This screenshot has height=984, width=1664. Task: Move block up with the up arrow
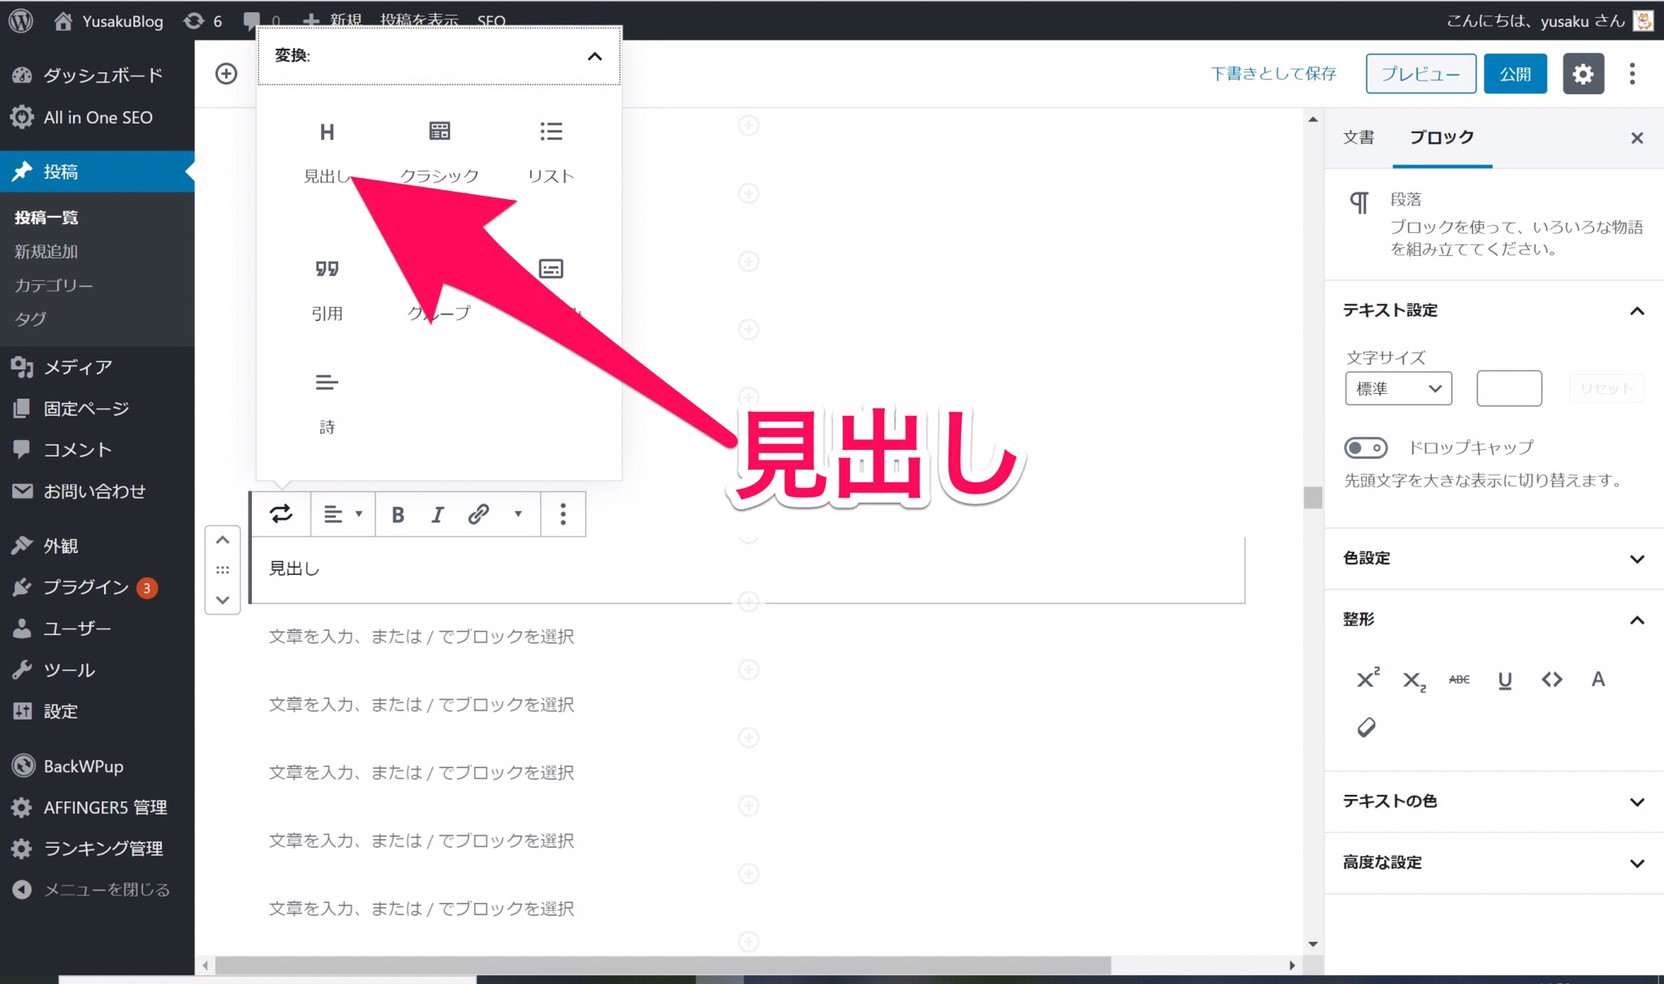[223, 540]
